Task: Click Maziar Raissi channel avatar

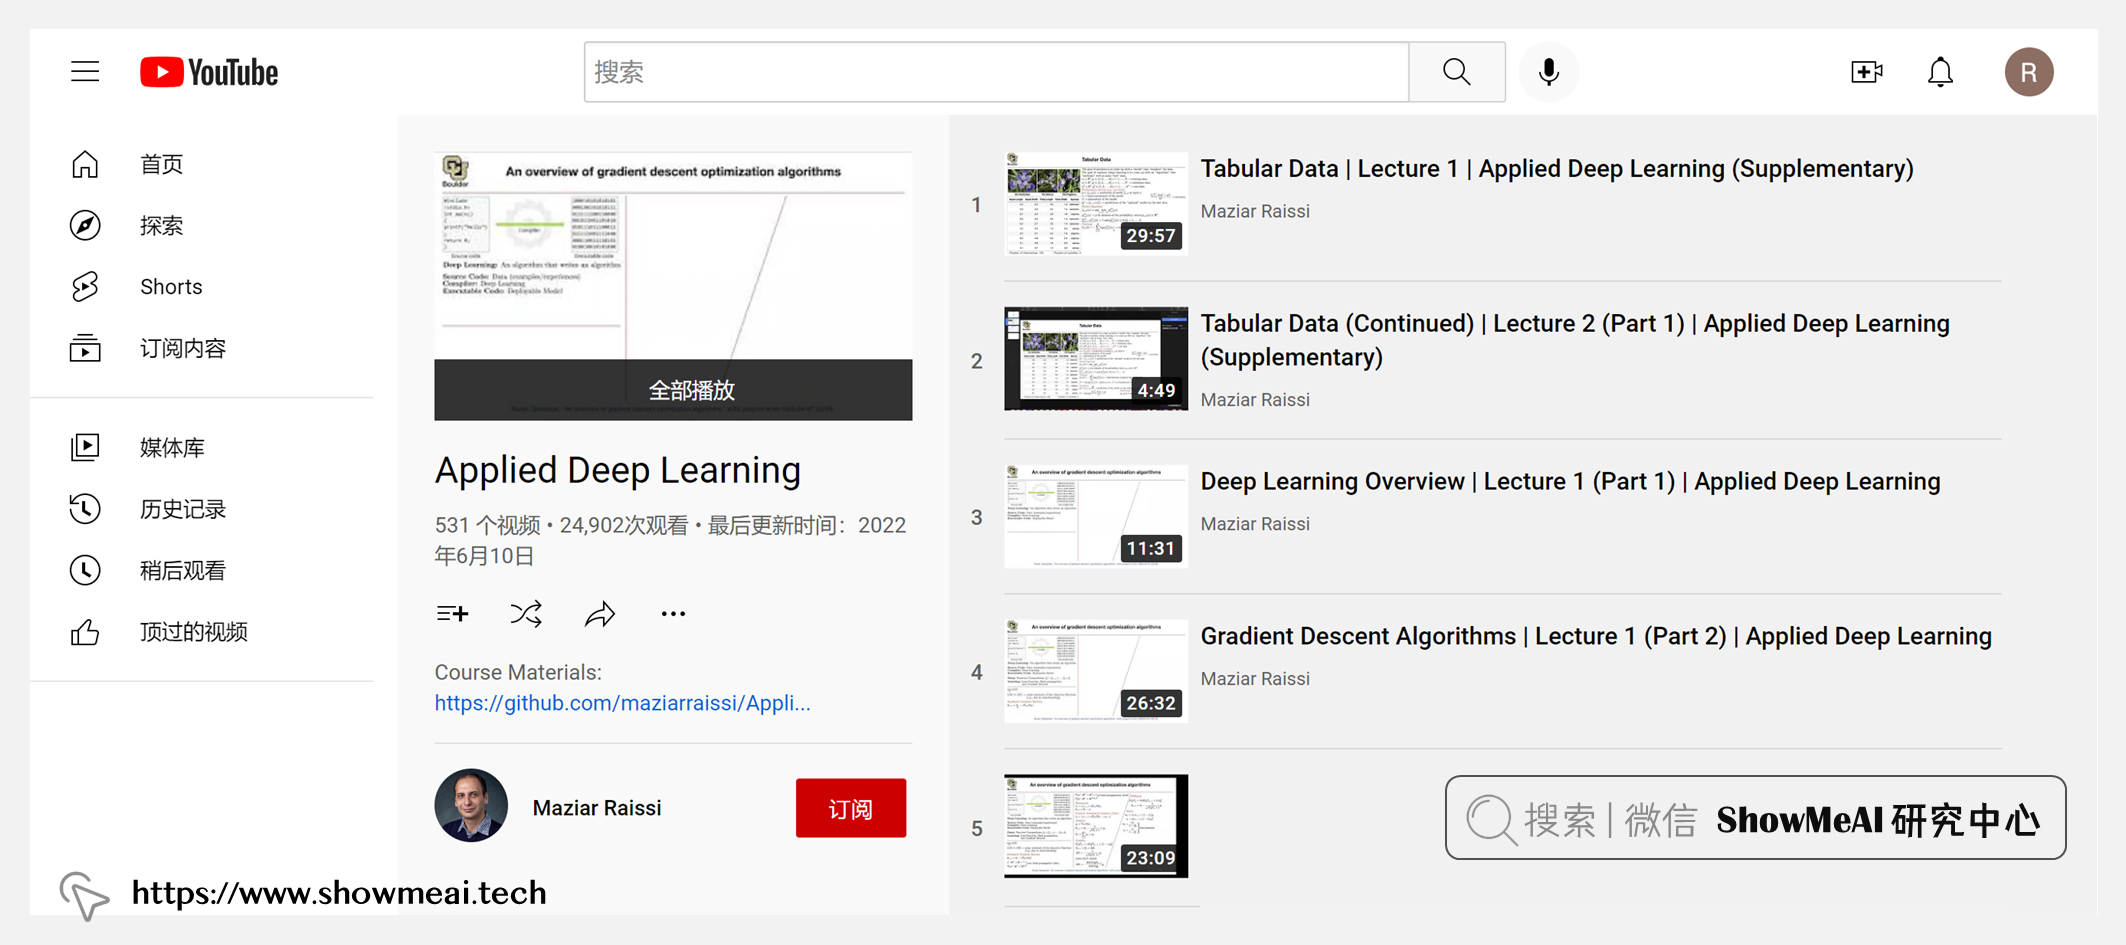Action: tap(471, 806)
